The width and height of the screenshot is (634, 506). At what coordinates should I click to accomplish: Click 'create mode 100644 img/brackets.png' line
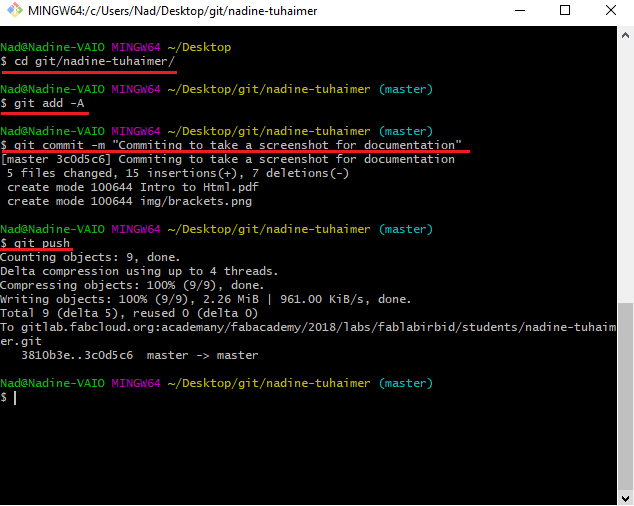[x=129, y=201]
